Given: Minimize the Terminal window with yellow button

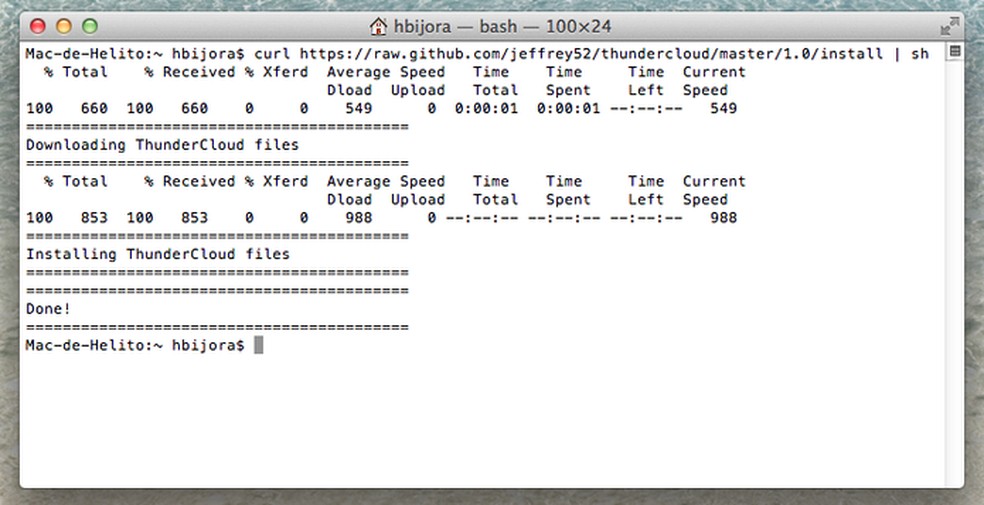Looking at the screenshot, I should point(64,26).
